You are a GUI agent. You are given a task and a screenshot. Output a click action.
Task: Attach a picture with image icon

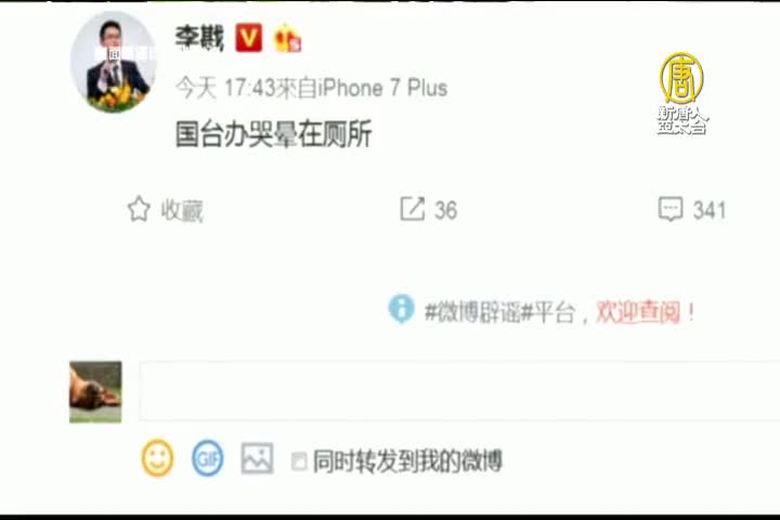click(x=257, y=458)
